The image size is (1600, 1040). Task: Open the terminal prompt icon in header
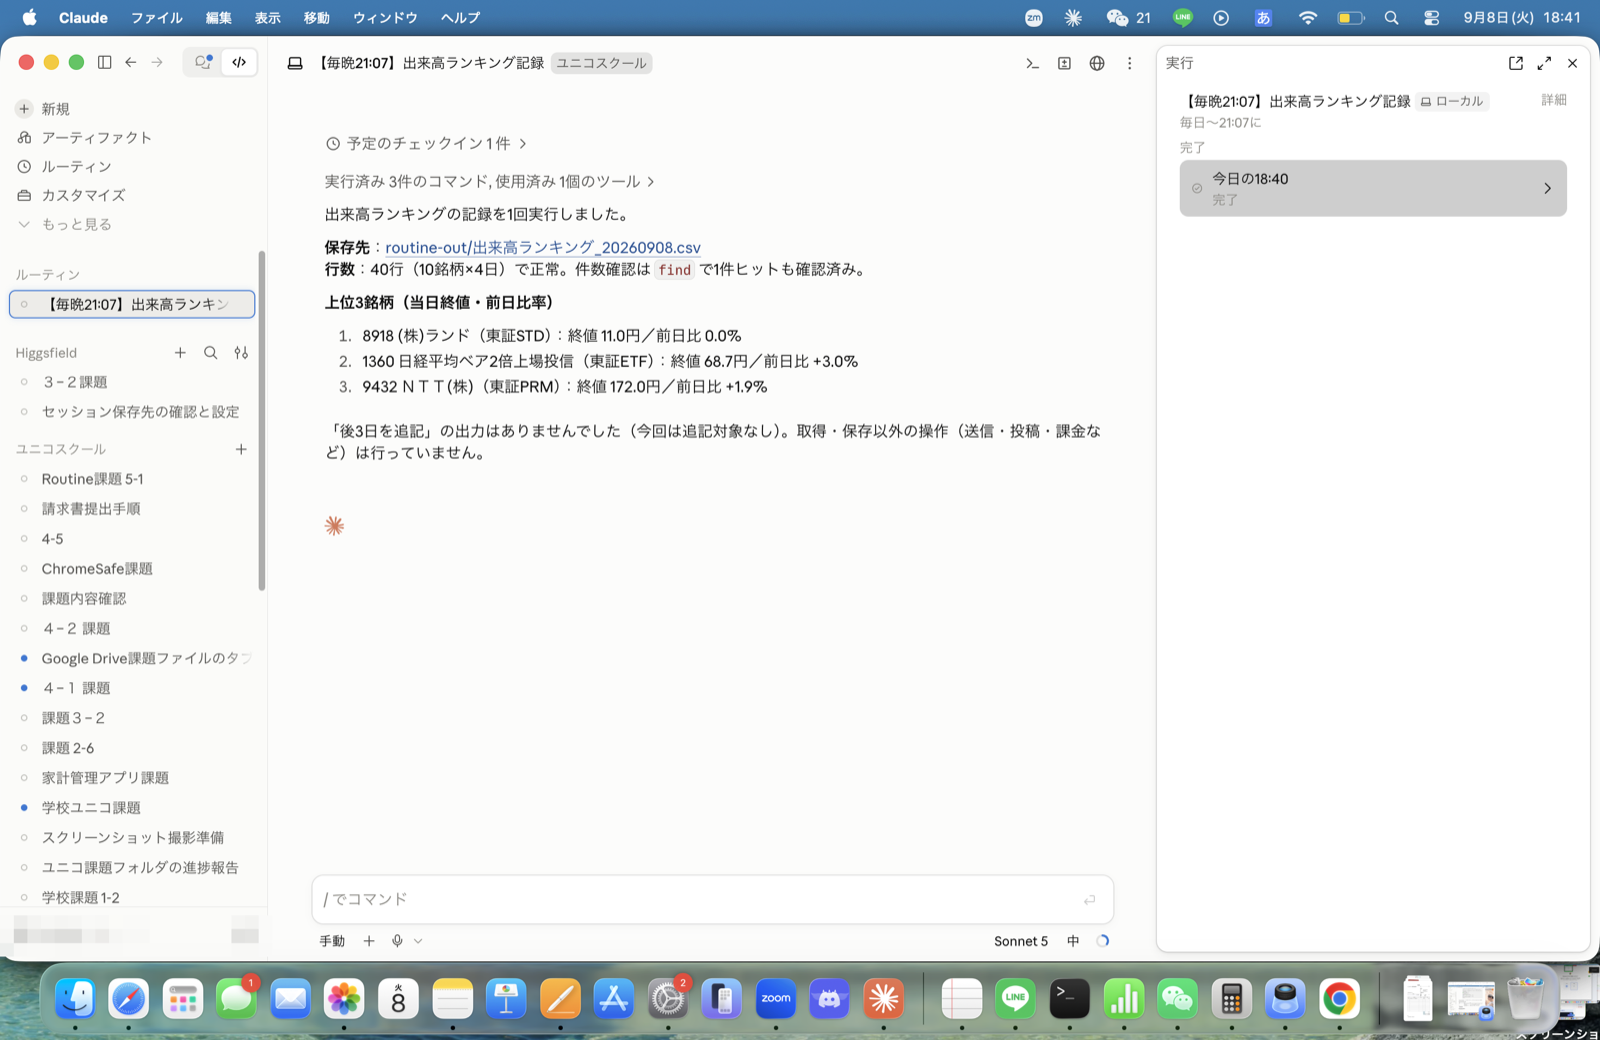click(x=1032, y=63)
